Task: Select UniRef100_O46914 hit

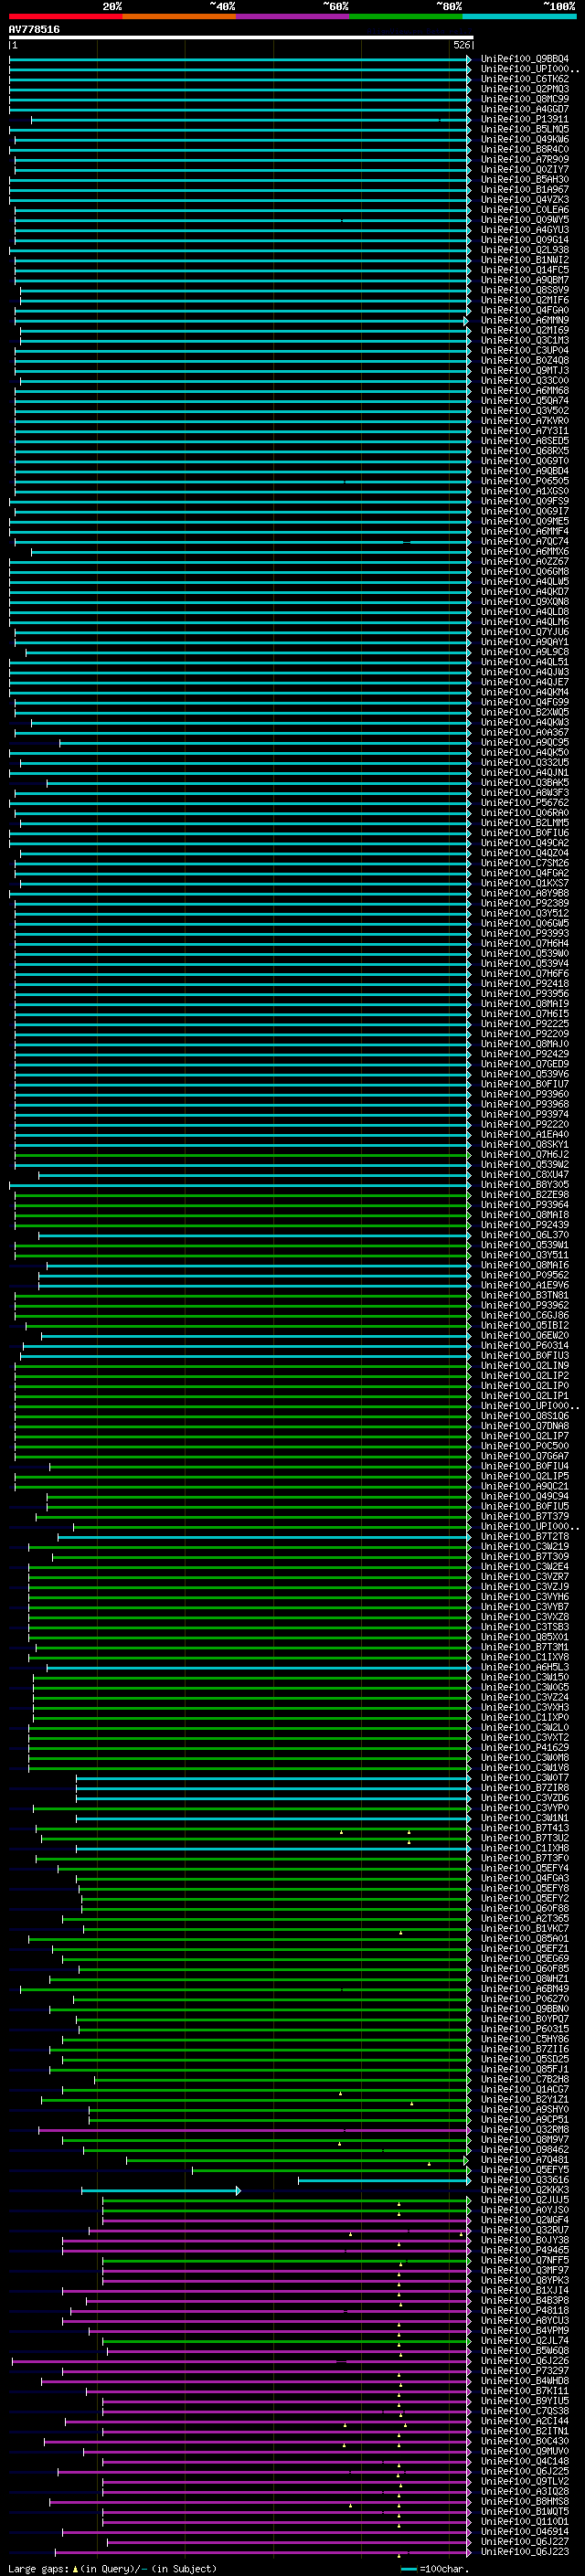Action: click(x=525, y=2532)
